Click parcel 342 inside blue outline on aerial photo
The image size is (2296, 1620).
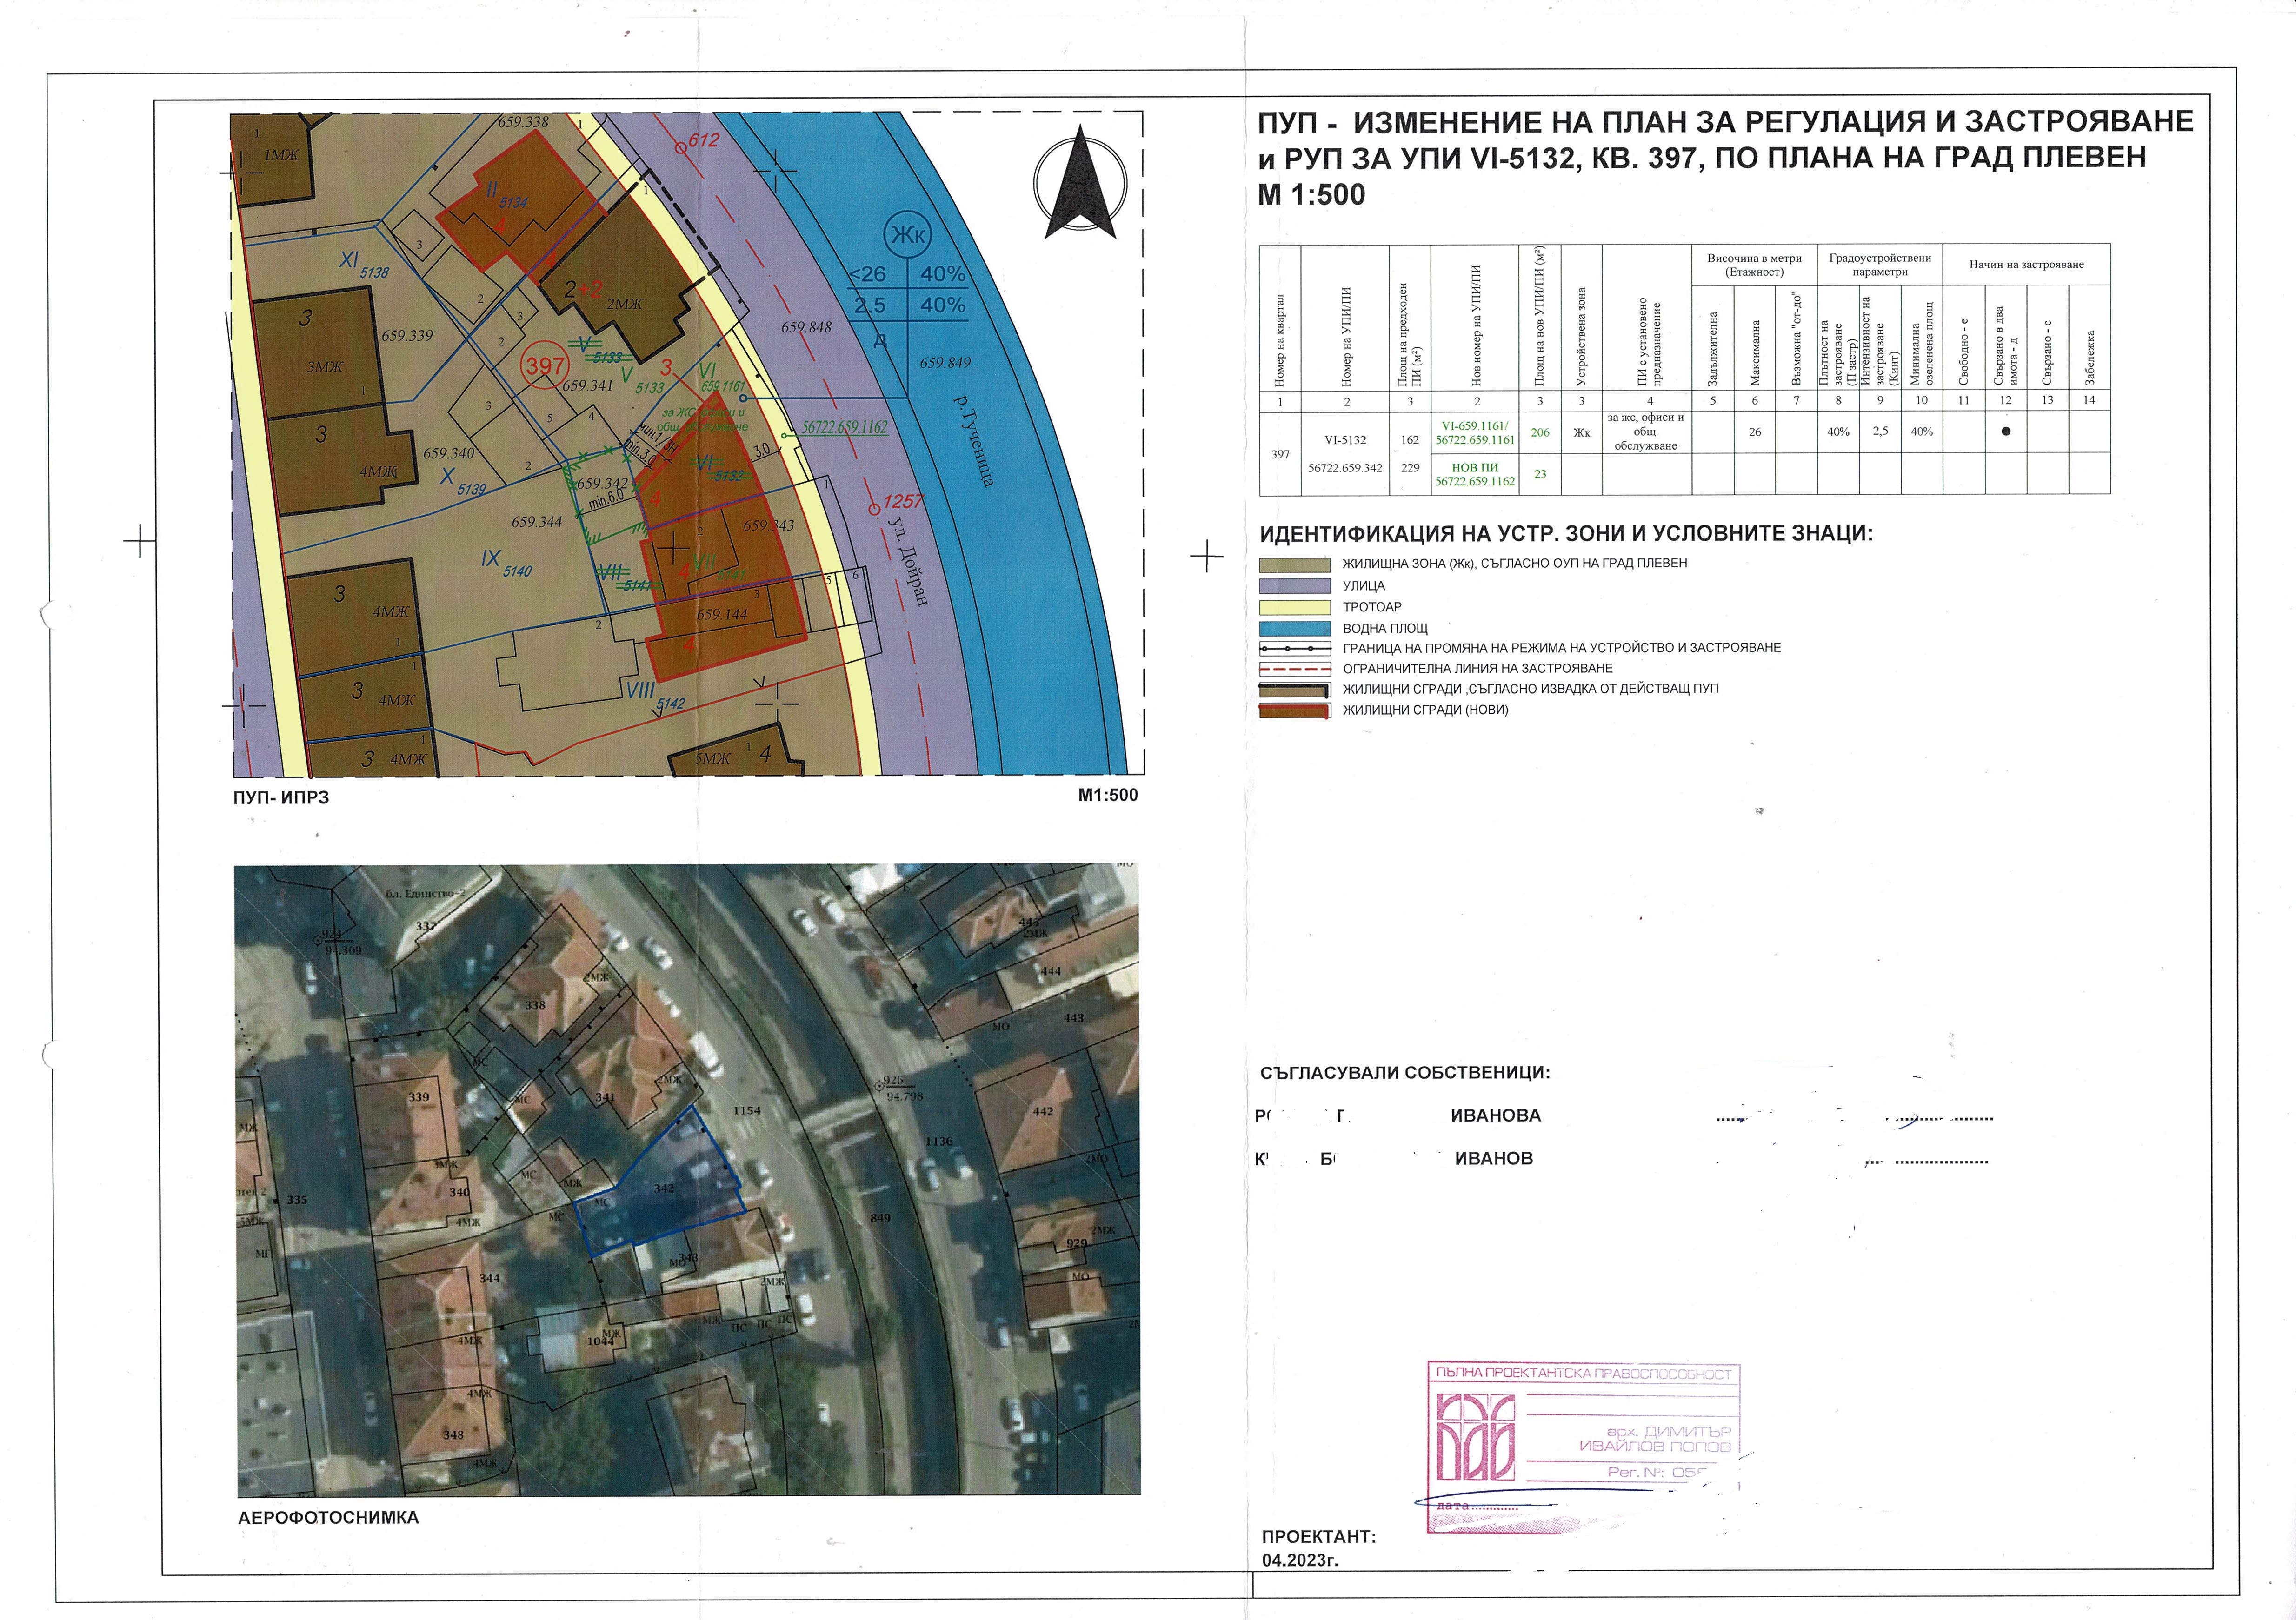pyautogui.click(x=664, y=1189)
